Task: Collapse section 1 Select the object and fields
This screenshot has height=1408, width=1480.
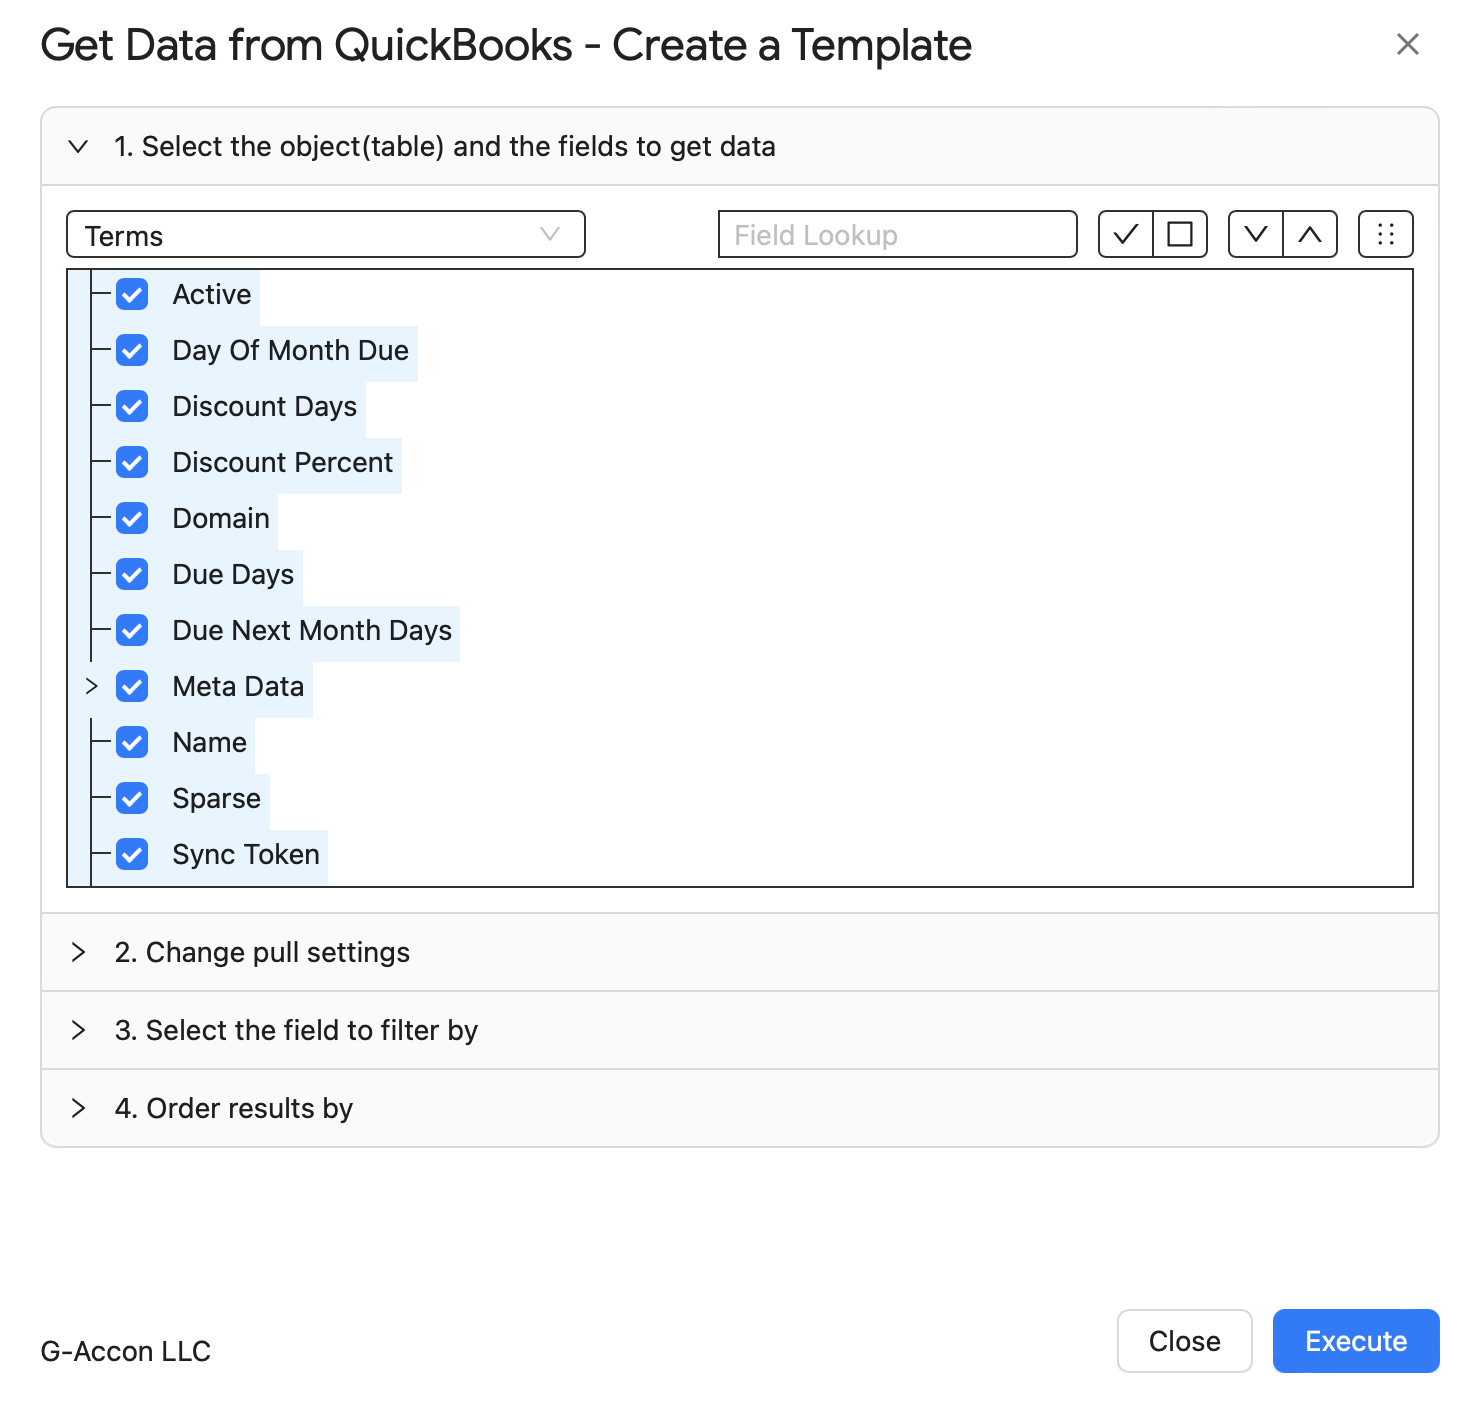Action: (740, 146)
